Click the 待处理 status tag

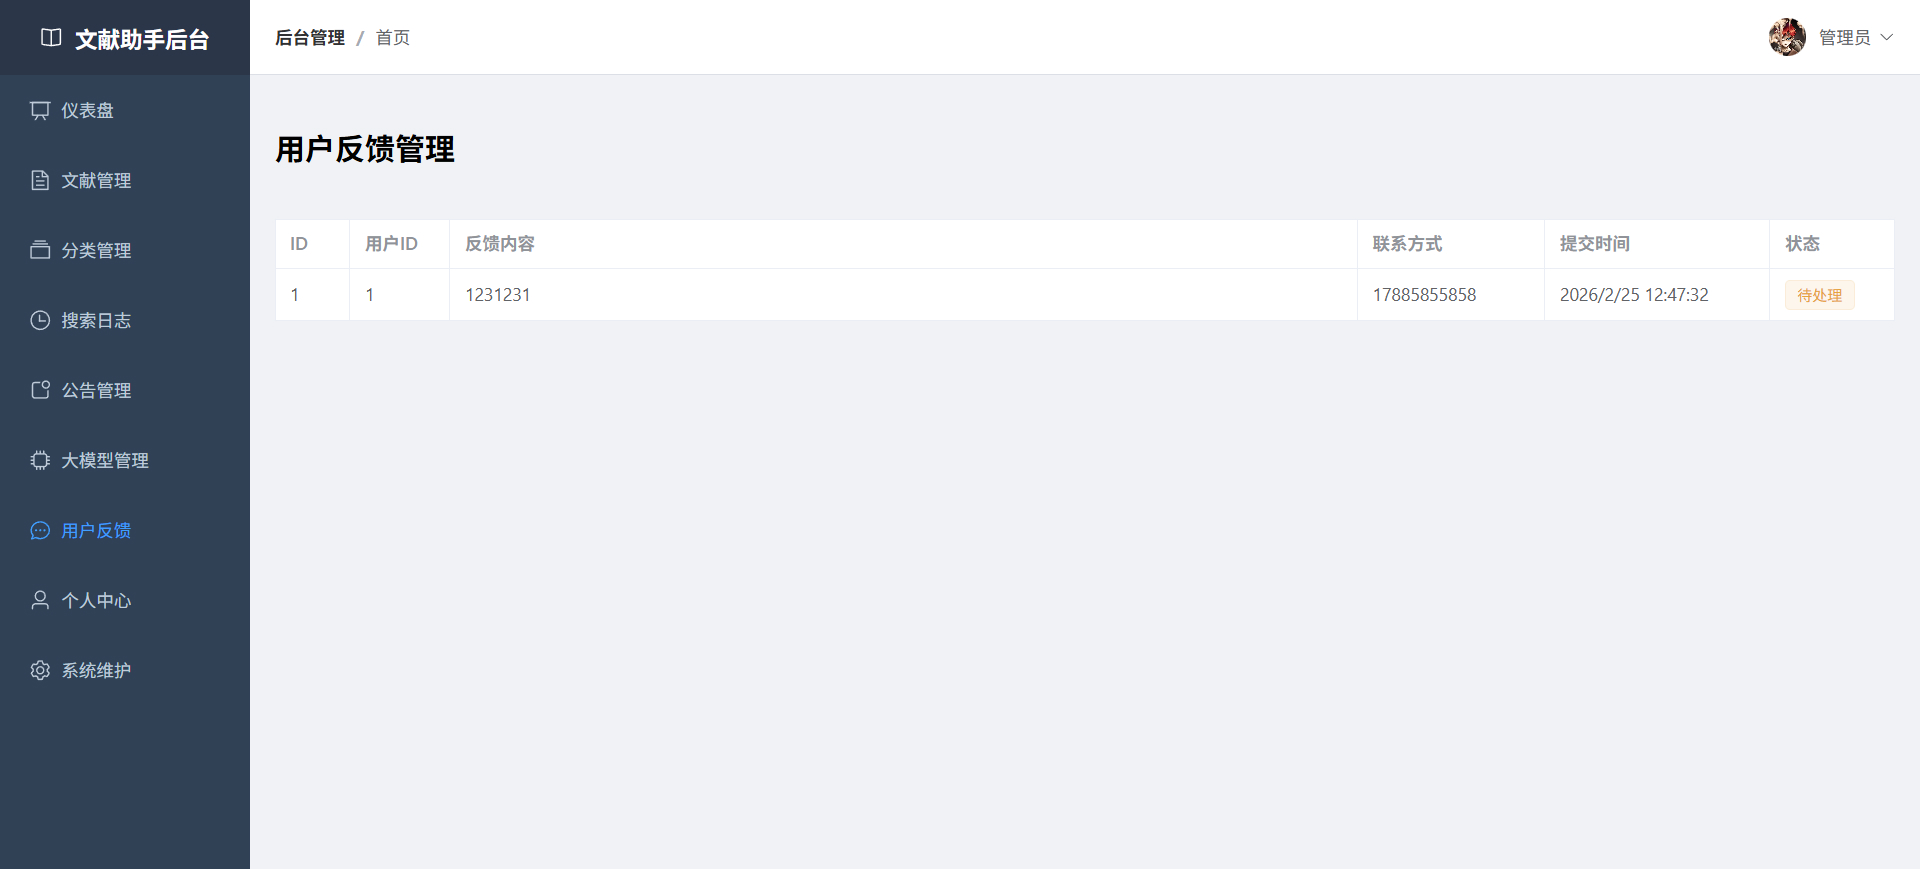pyautogui.click(x=1819, y=295)
